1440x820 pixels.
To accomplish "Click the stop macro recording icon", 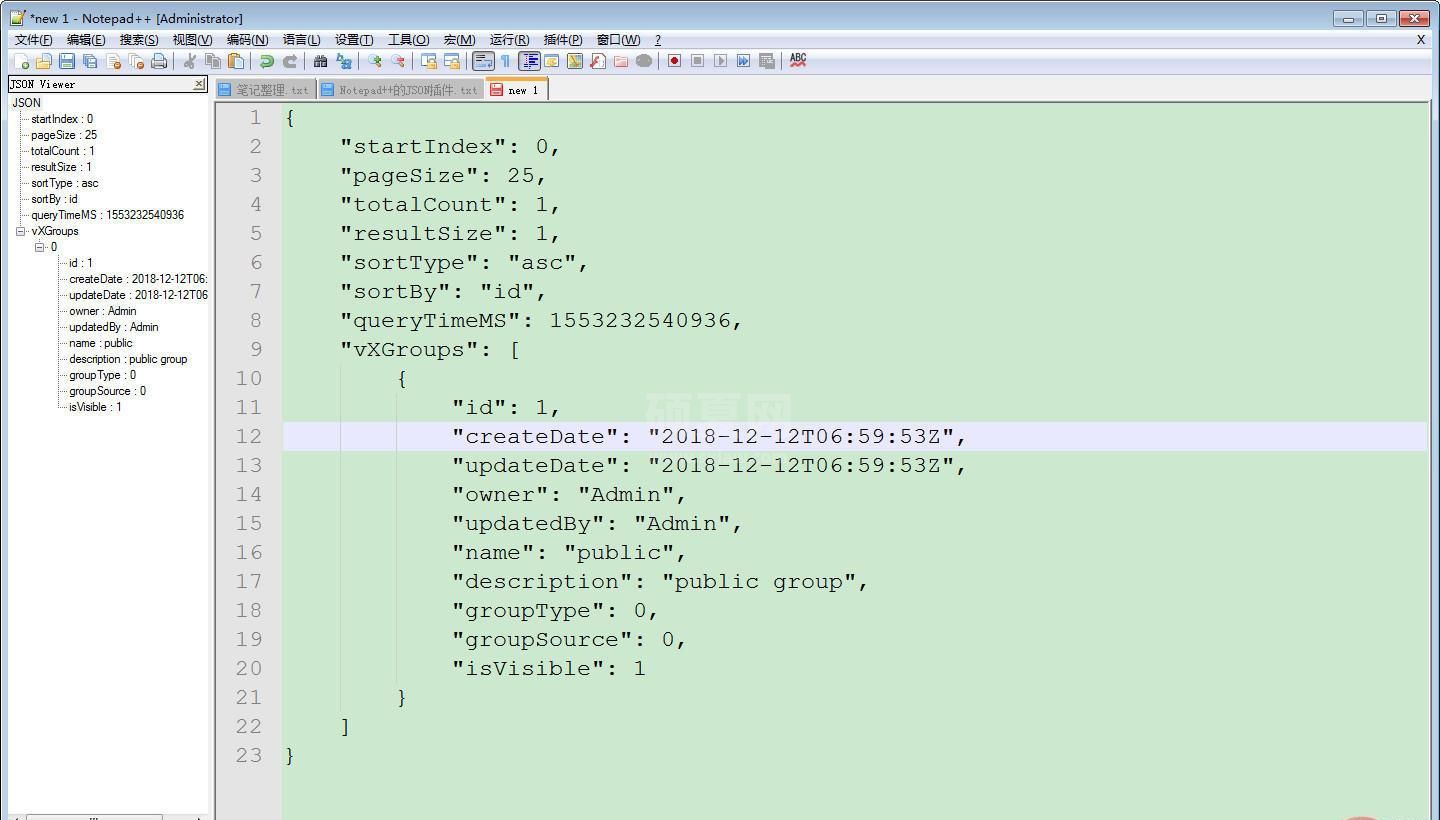I will (698, 61).
